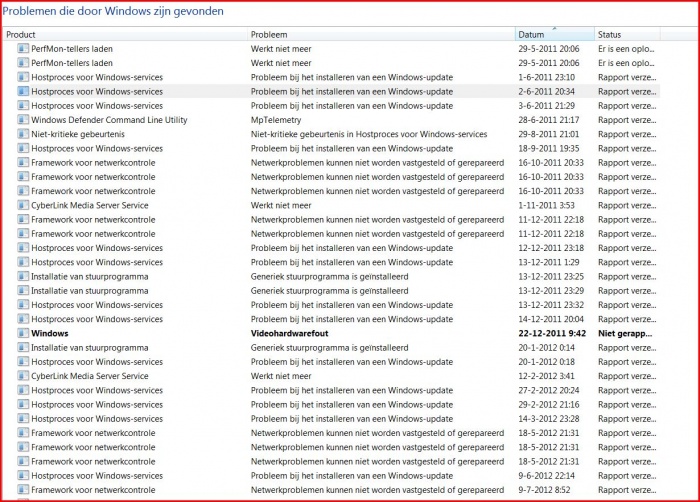Click the CyberLink icon in the 1-11-2011 row

coord(23,205)
